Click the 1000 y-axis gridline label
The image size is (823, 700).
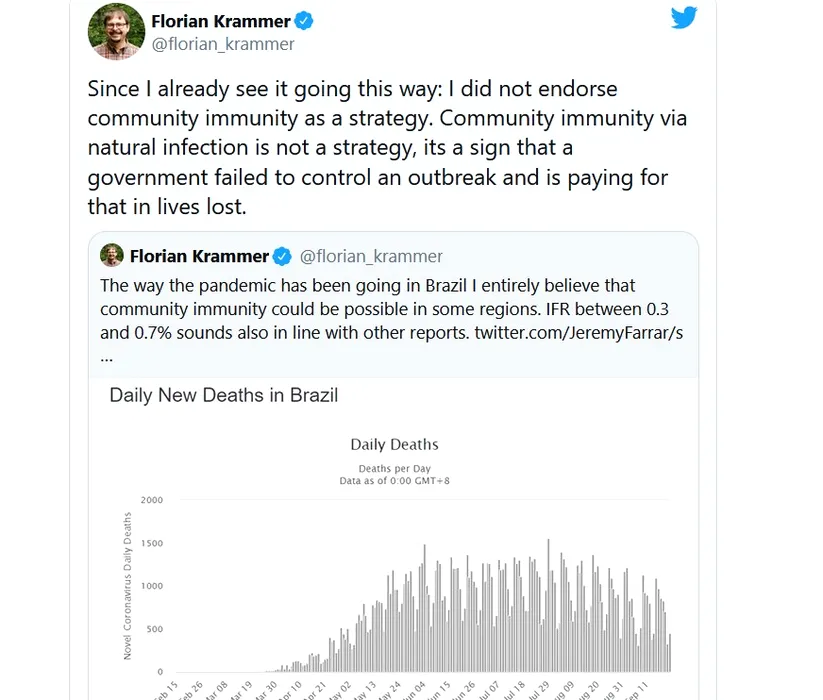pyautogui.click(x=151, y=586)
